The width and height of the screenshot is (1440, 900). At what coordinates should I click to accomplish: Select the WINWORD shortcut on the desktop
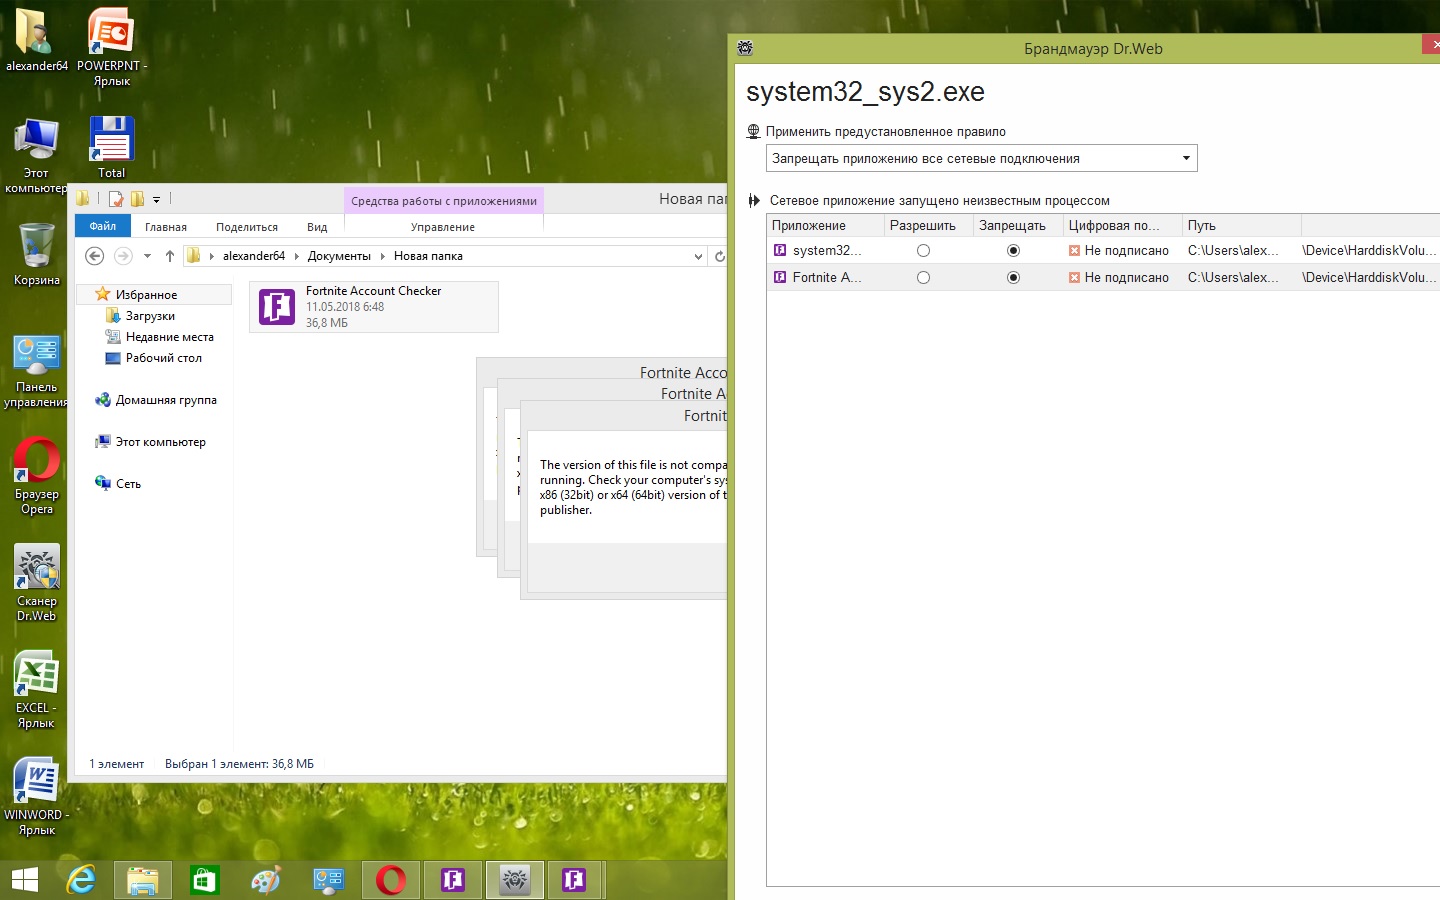[37, 797]
